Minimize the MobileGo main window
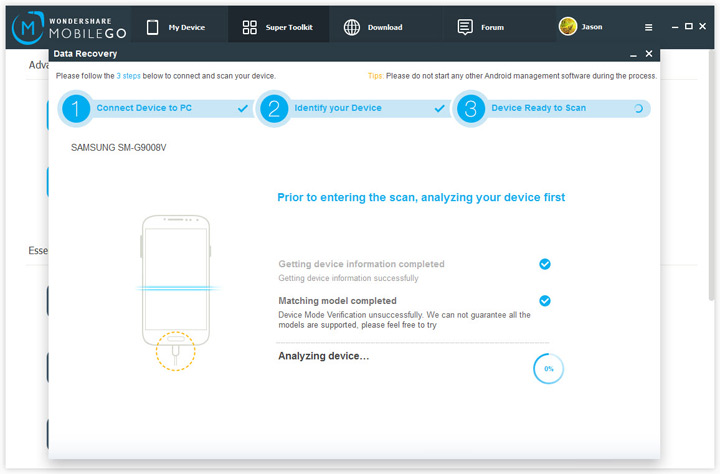720x474 pixels. (x=675, y=27)
